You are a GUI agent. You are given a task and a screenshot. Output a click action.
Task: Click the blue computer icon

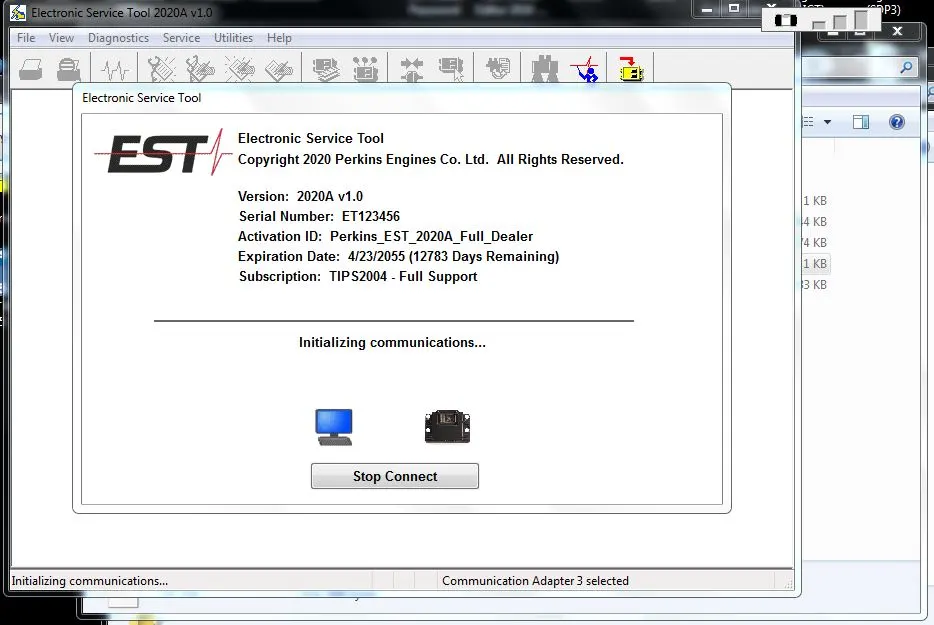(334, 427)
